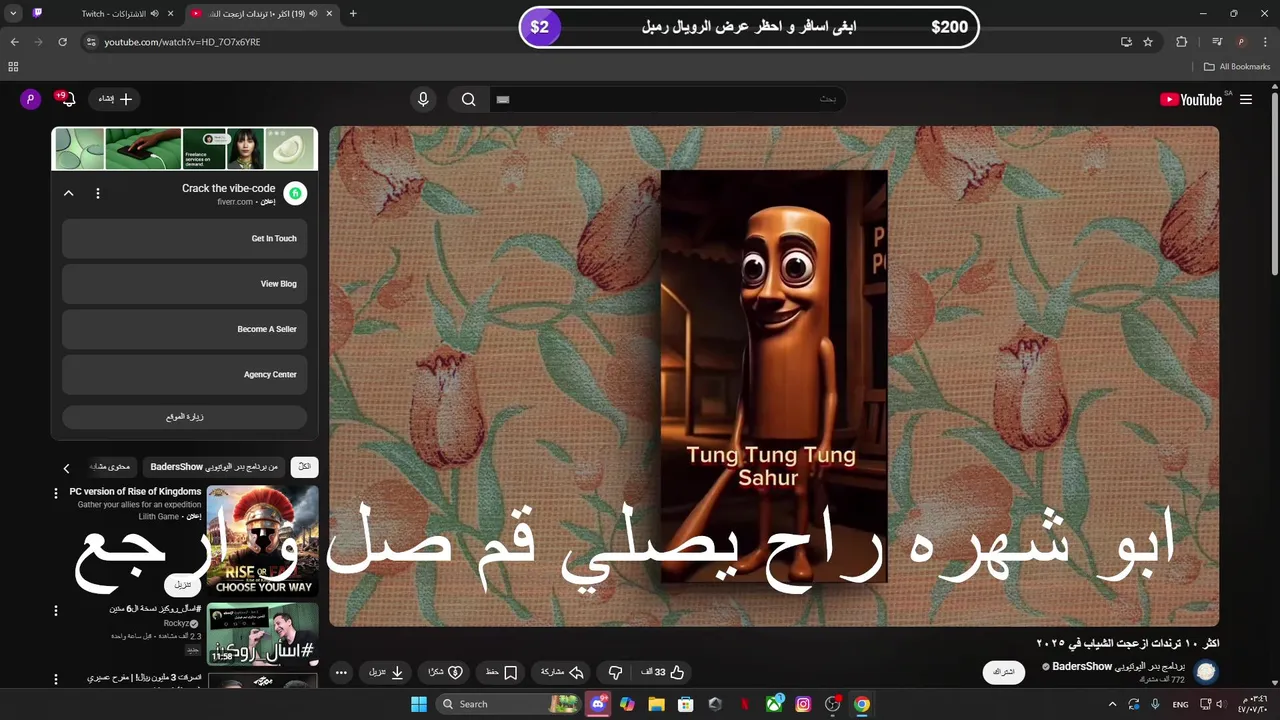Open the Windows Start menu
This screenshot has width=1280, height=720.
coord(419,704)
